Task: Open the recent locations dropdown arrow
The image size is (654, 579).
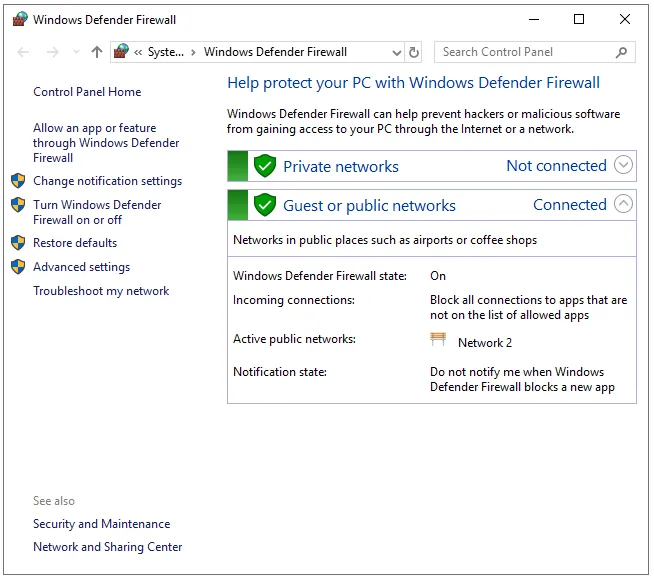Action: pyautogui.click(x=75, y=52)
